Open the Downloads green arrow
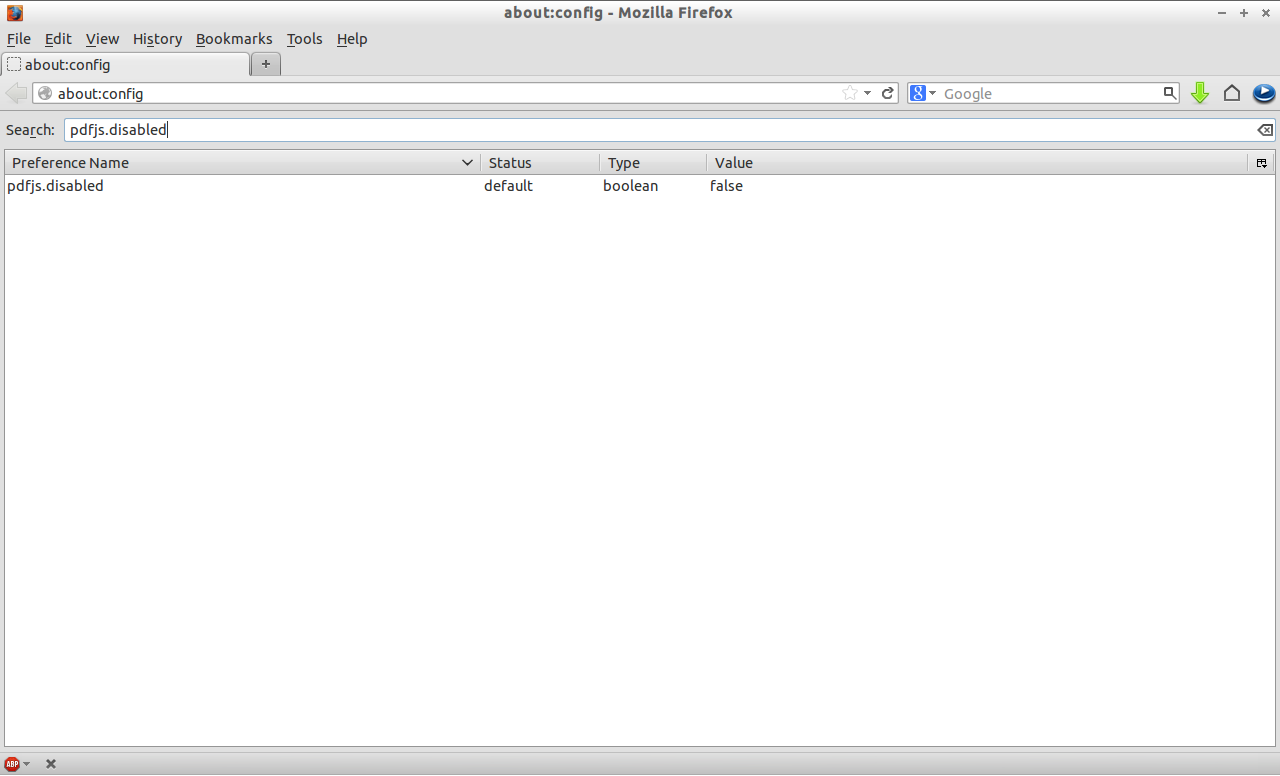This screenshot has height=776, width=1280. [x=1200, y=93]
